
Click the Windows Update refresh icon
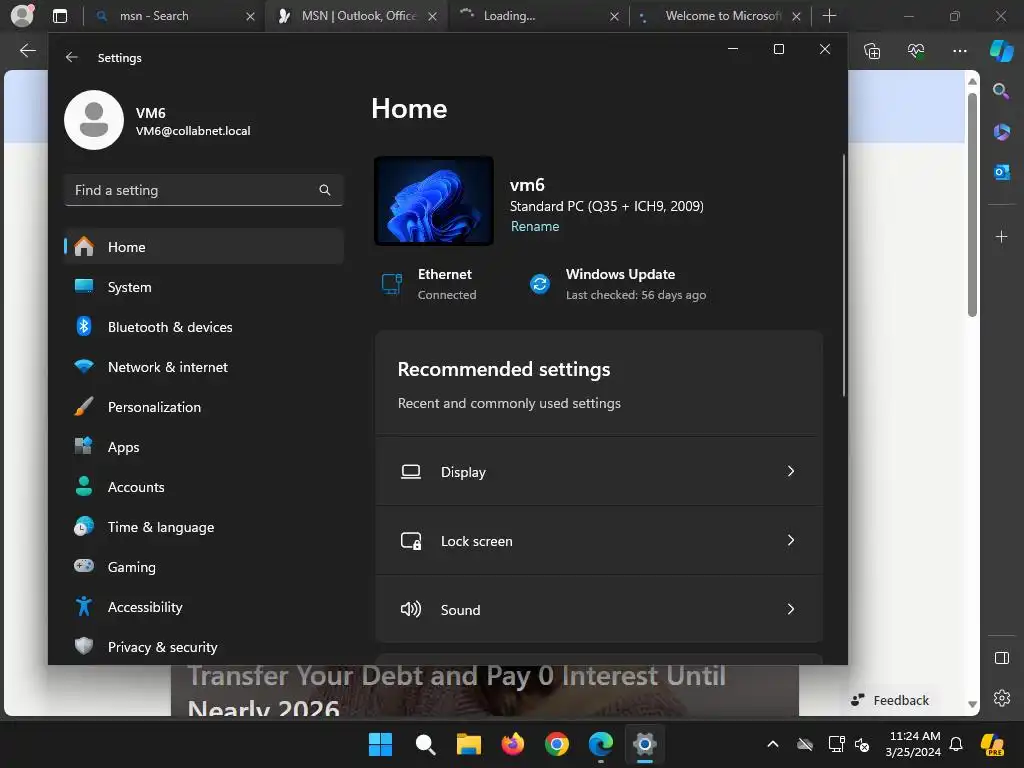(x=540, y=284)
